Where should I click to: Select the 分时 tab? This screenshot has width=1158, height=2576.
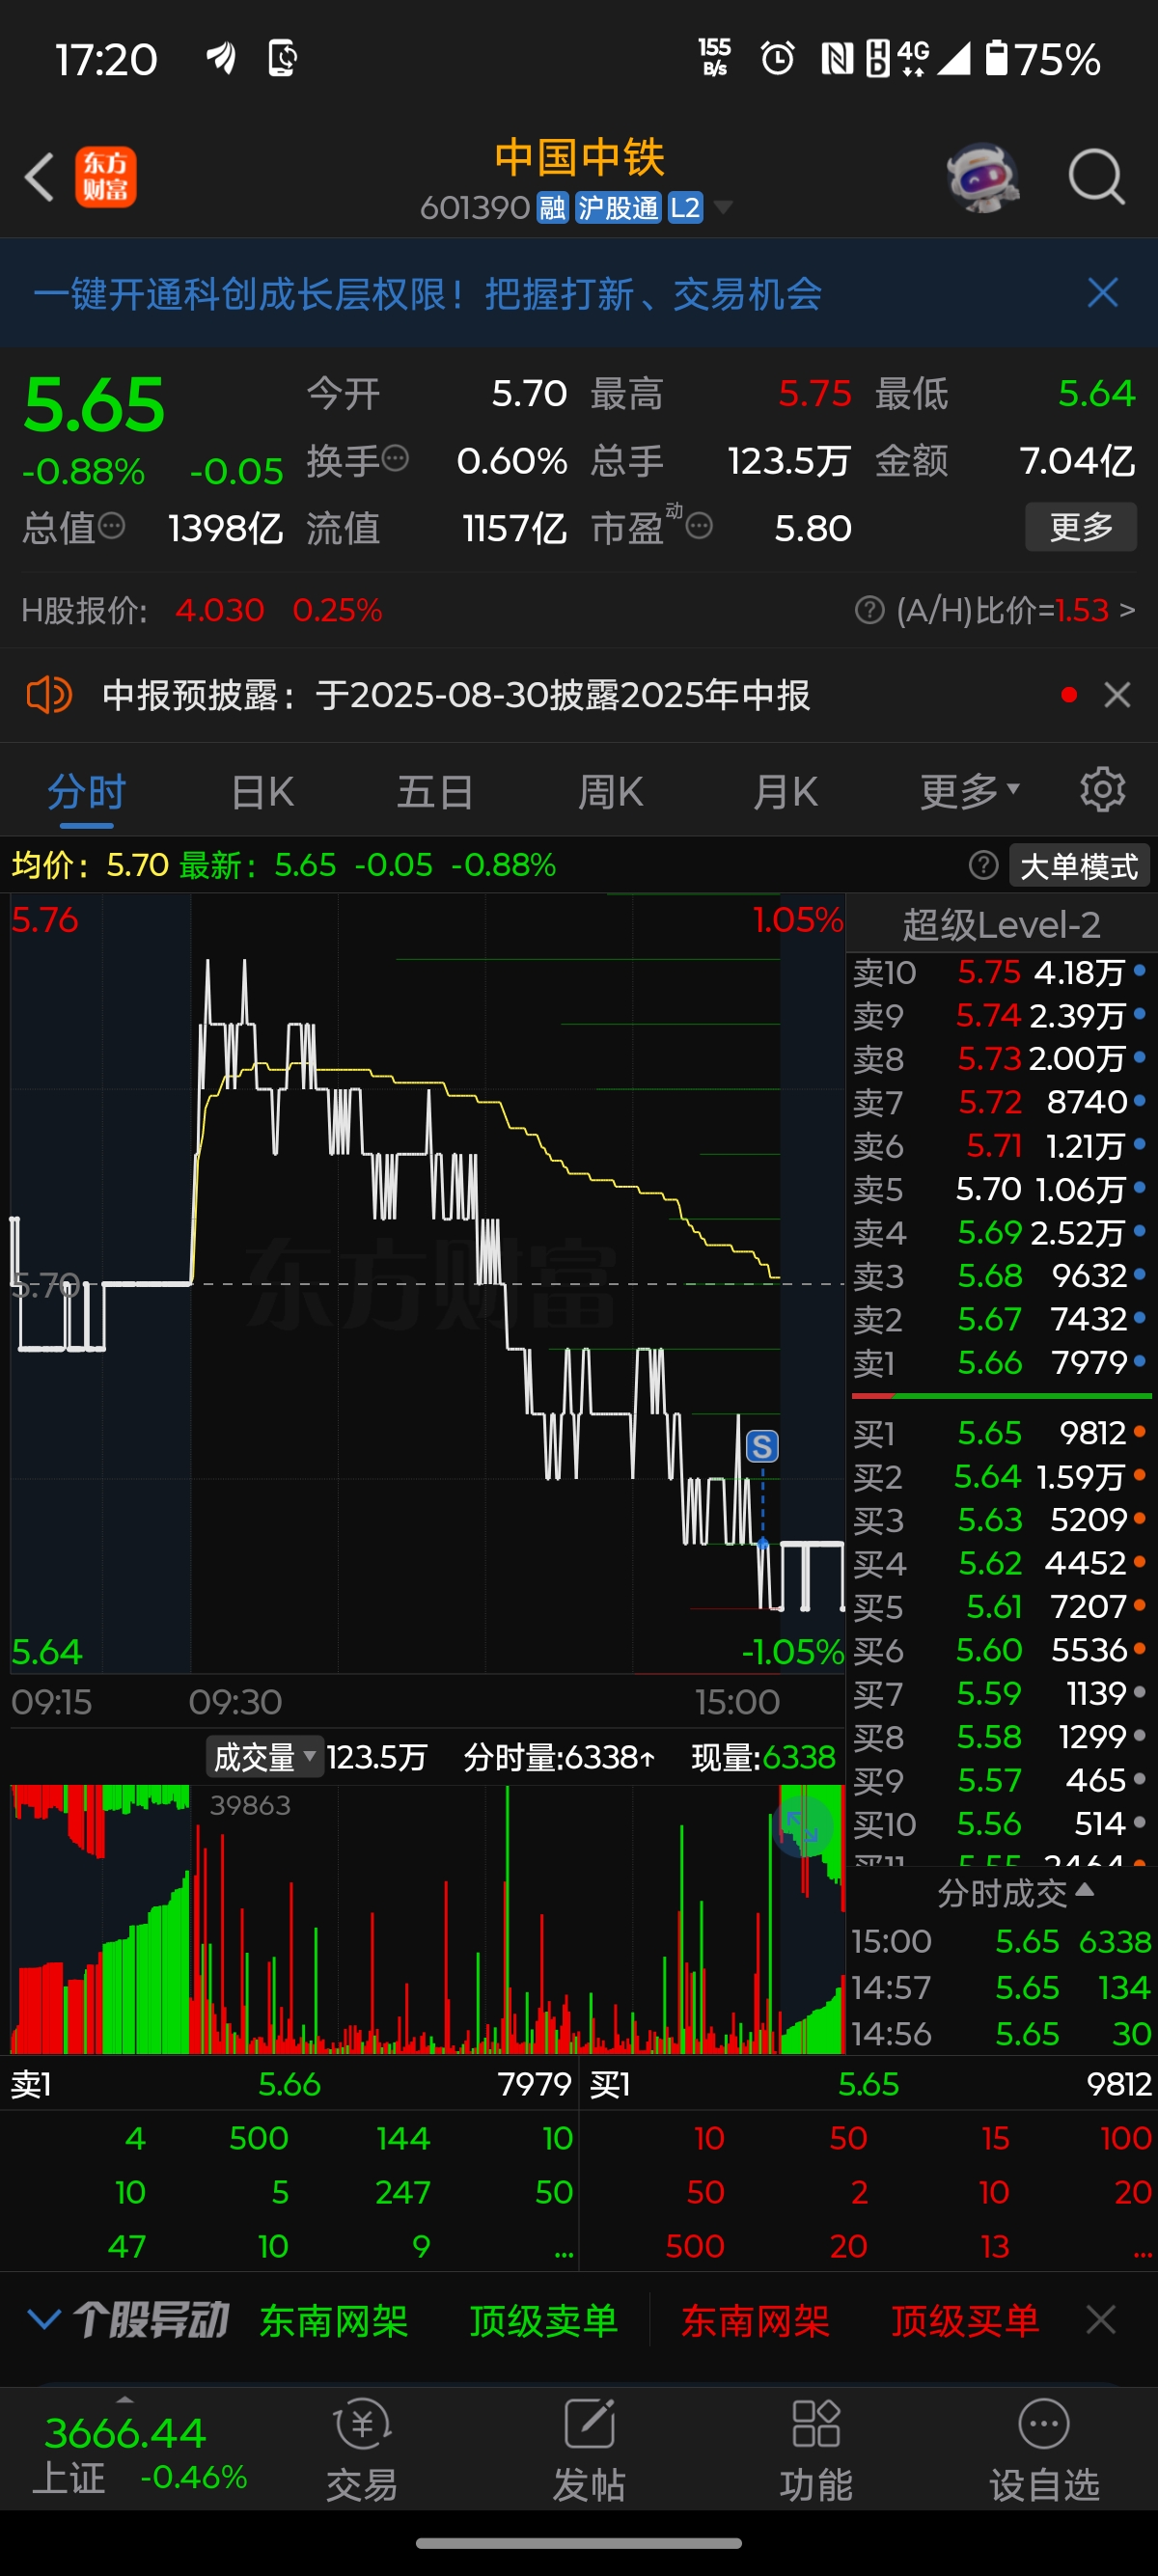87,791
